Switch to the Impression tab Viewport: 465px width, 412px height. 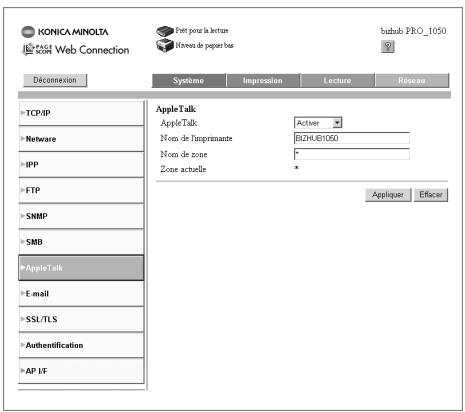[x=263, y=81]
